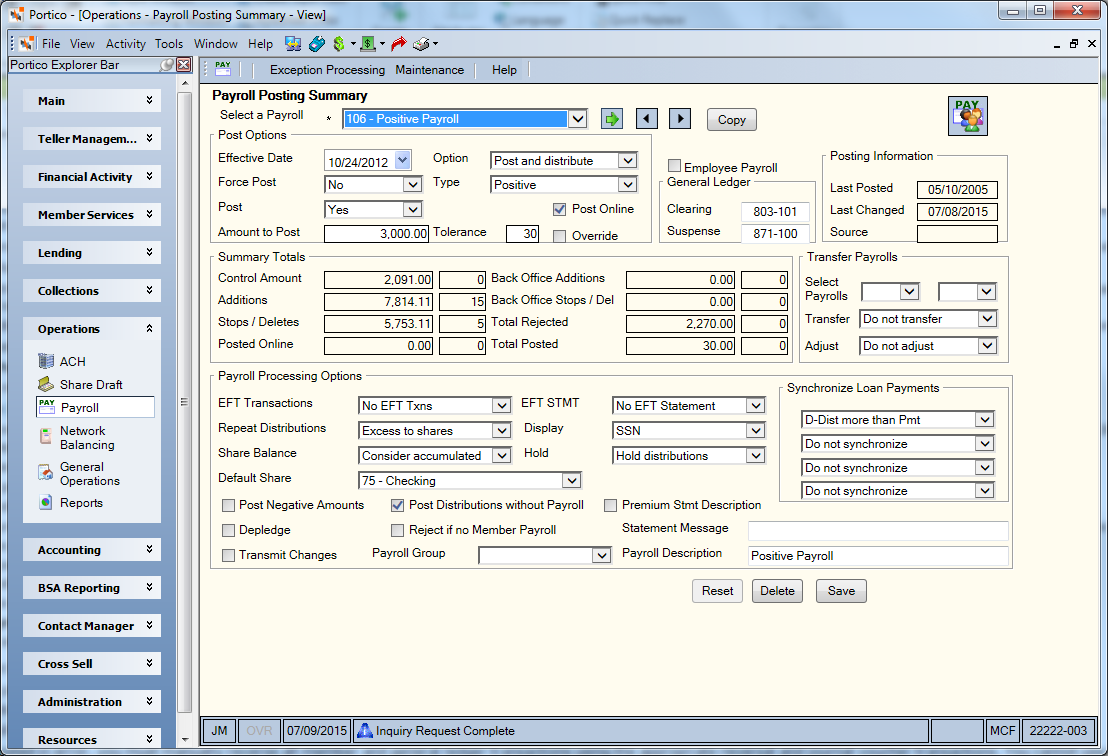The image size is (1108, 756).
Task: Expand the Lending section in explorer bar
Action: [x=92, y=253]
